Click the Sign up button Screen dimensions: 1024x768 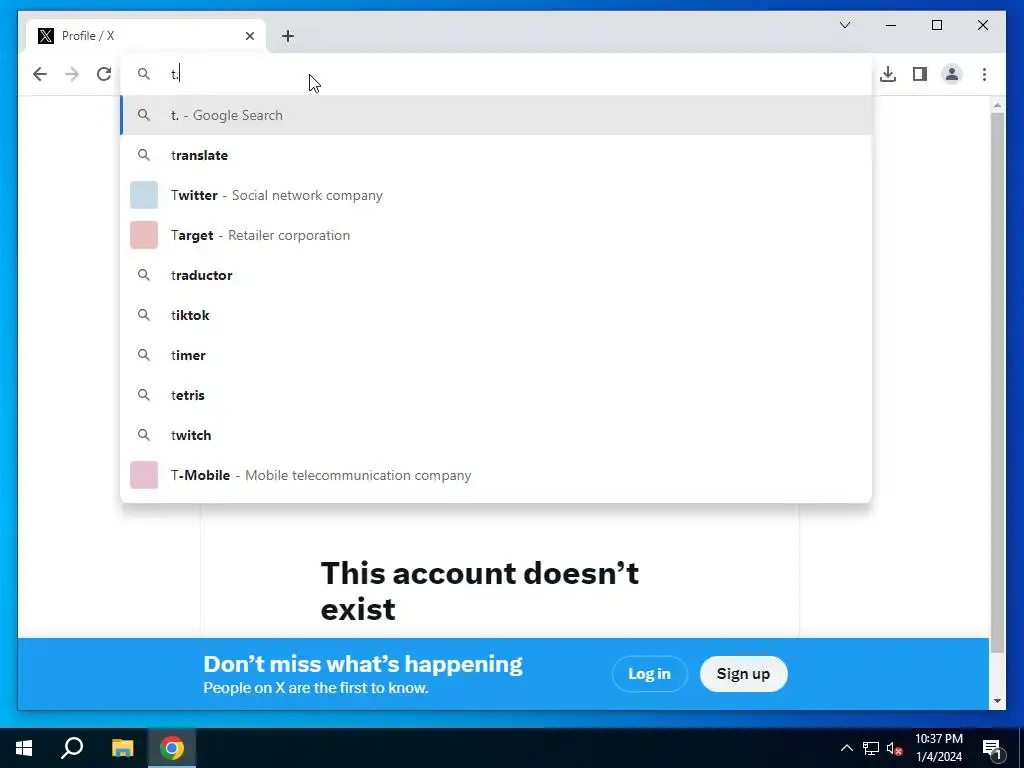743,674
